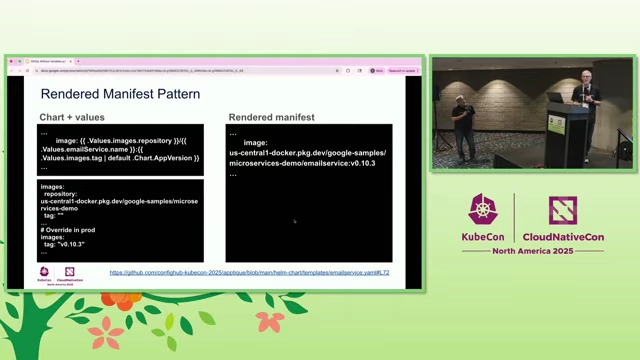Screen dimensions: 640x360
Task: Click the Relaunch to update button
Action: point(403,71)
